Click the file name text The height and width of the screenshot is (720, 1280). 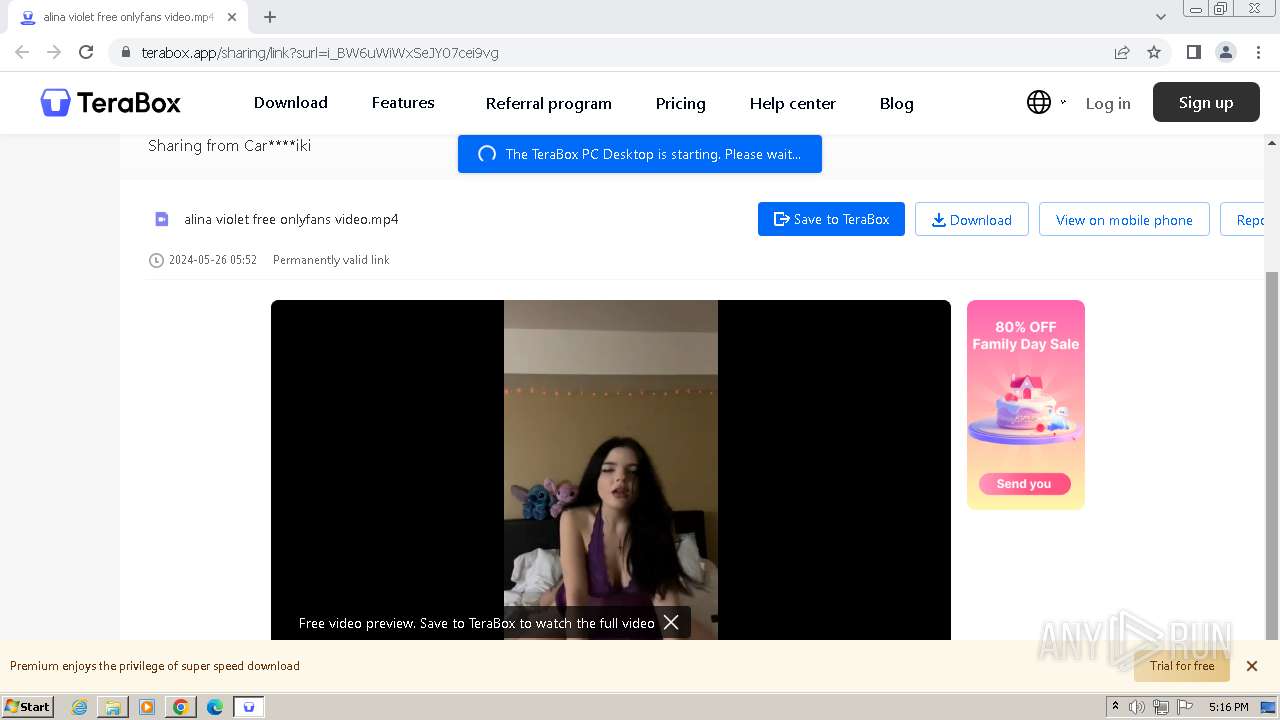(x=291, y=219)
